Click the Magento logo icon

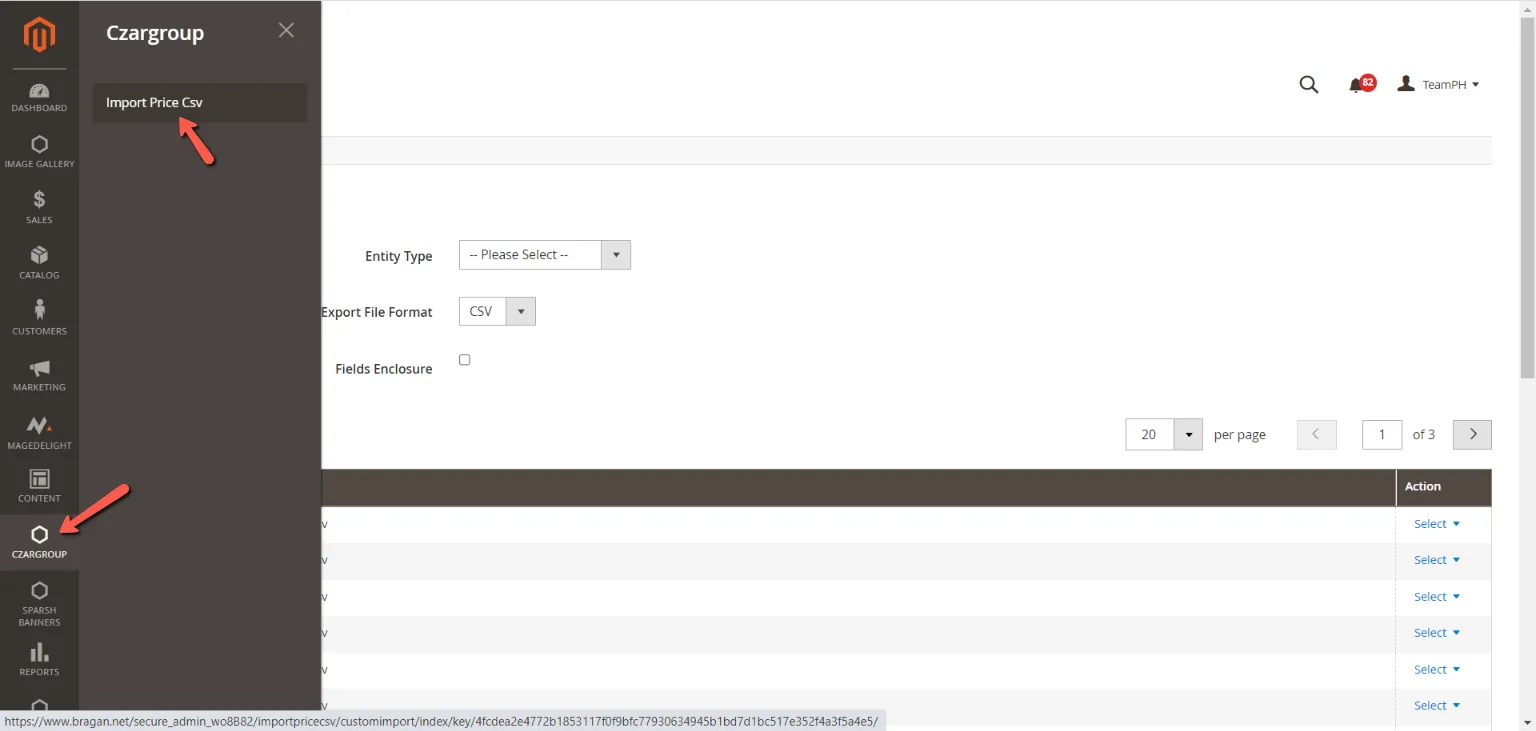[39, 36]
